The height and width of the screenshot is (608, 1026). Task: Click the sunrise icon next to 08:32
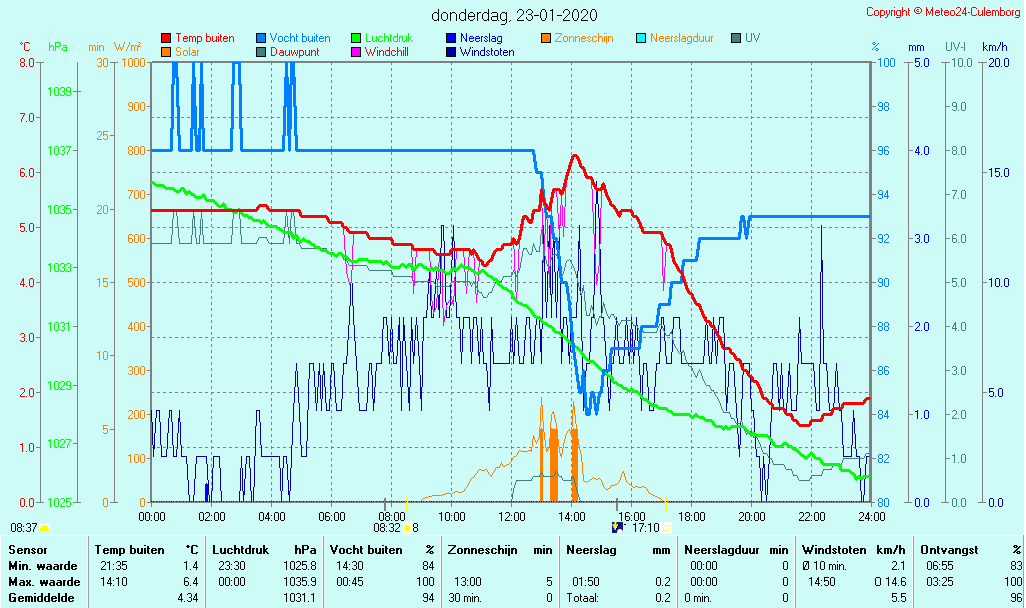coord(407,527)
